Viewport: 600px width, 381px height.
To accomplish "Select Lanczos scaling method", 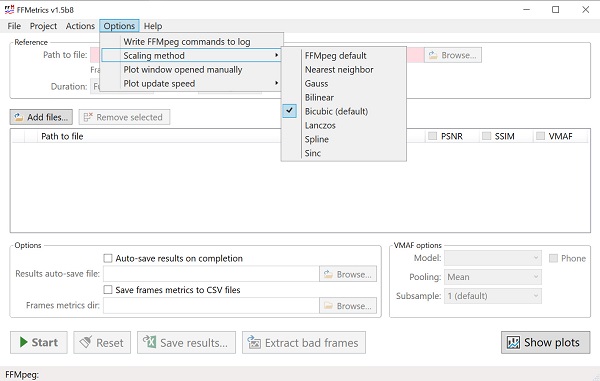I will point(344,125).
